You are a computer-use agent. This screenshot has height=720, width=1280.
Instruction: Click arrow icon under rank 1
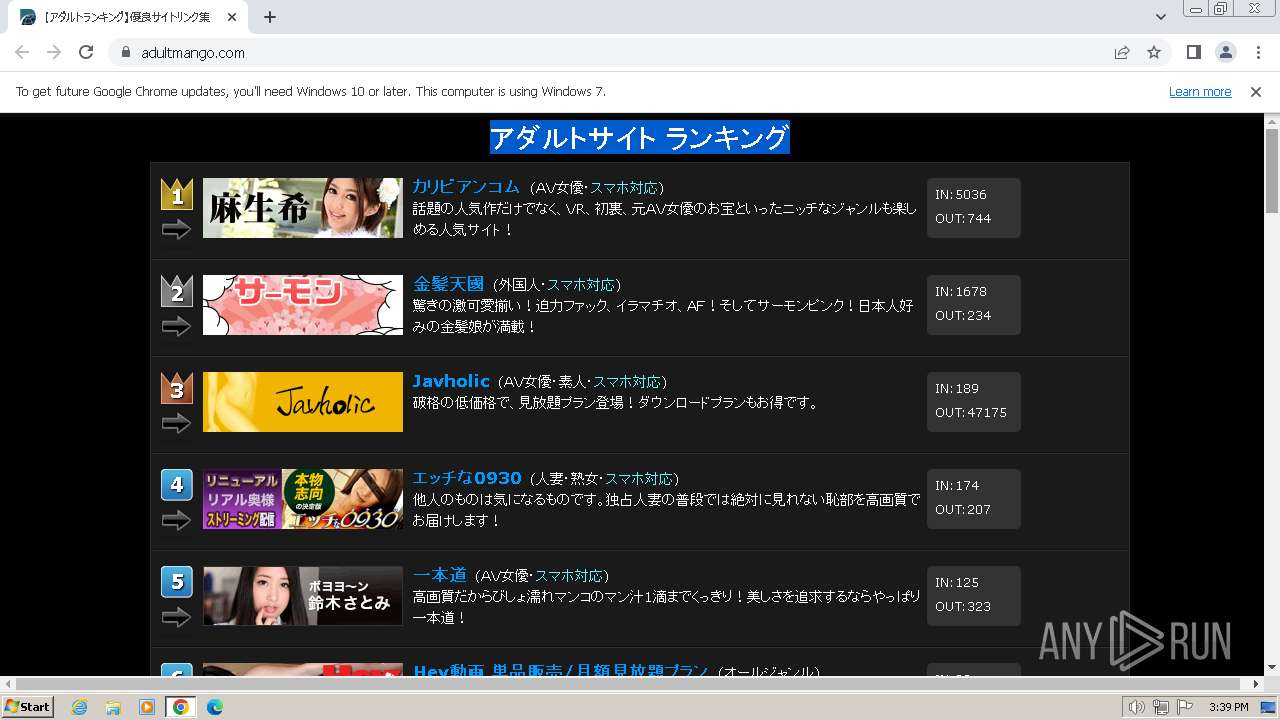coord(176,230)
